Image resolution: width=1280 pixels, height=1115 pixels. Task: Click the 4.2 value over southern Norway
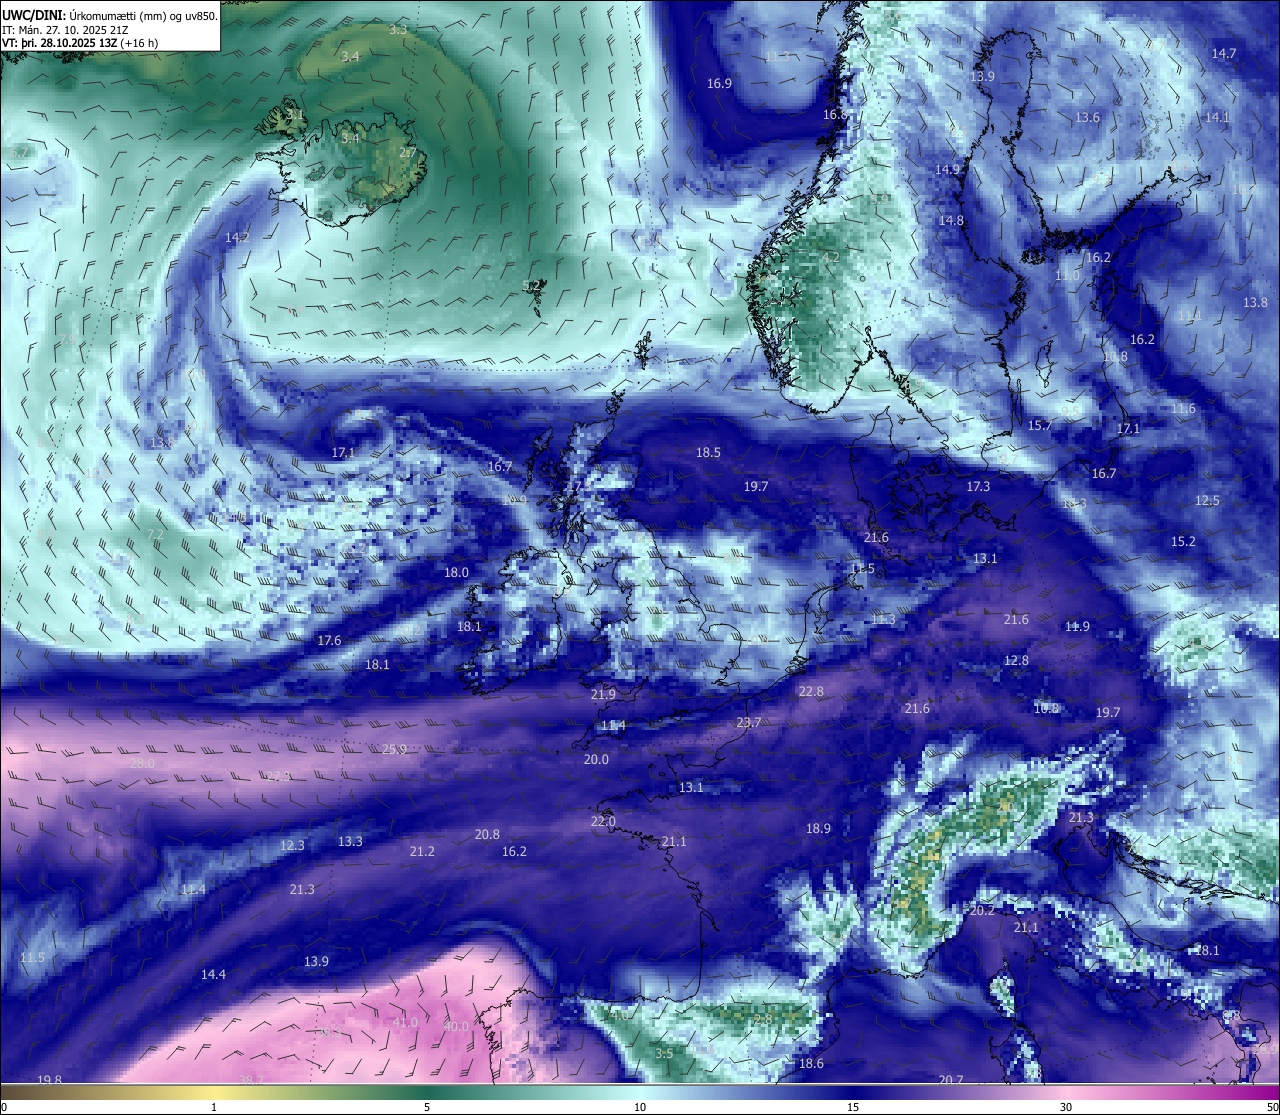point(830,258)
